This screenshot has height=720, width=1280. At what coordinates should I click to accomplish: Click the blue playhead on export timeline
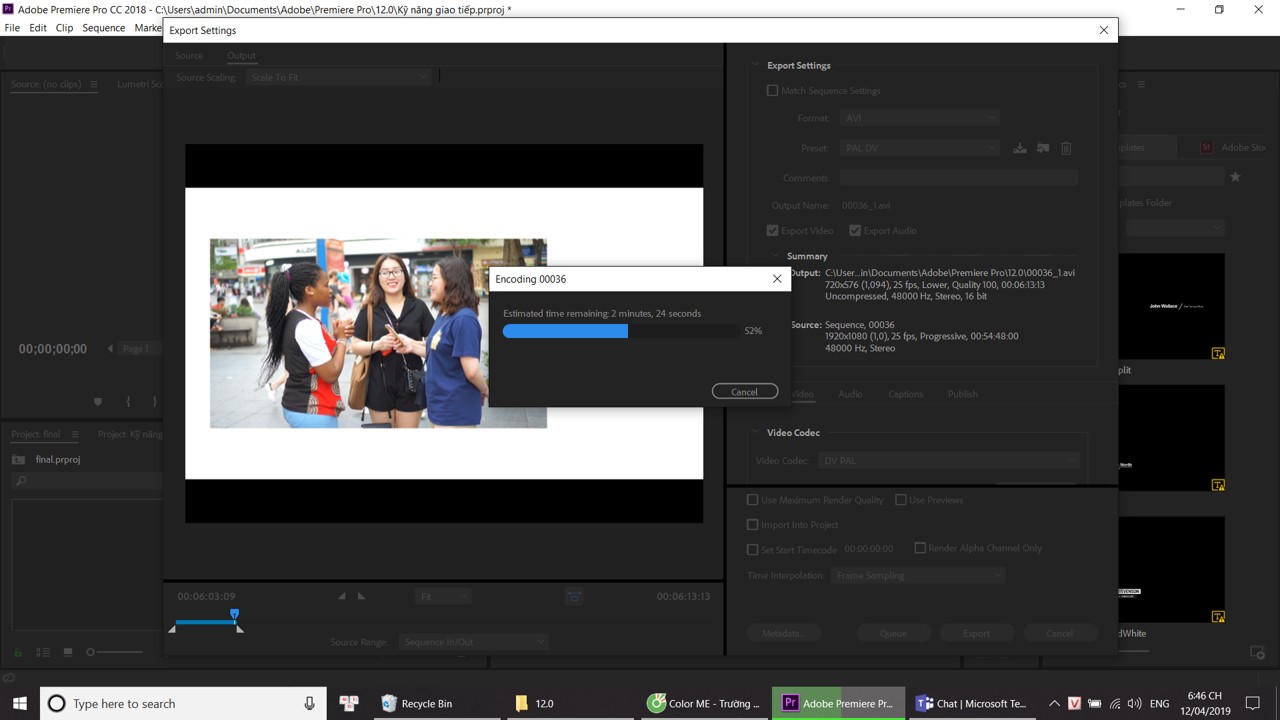[x=234, y=615]
